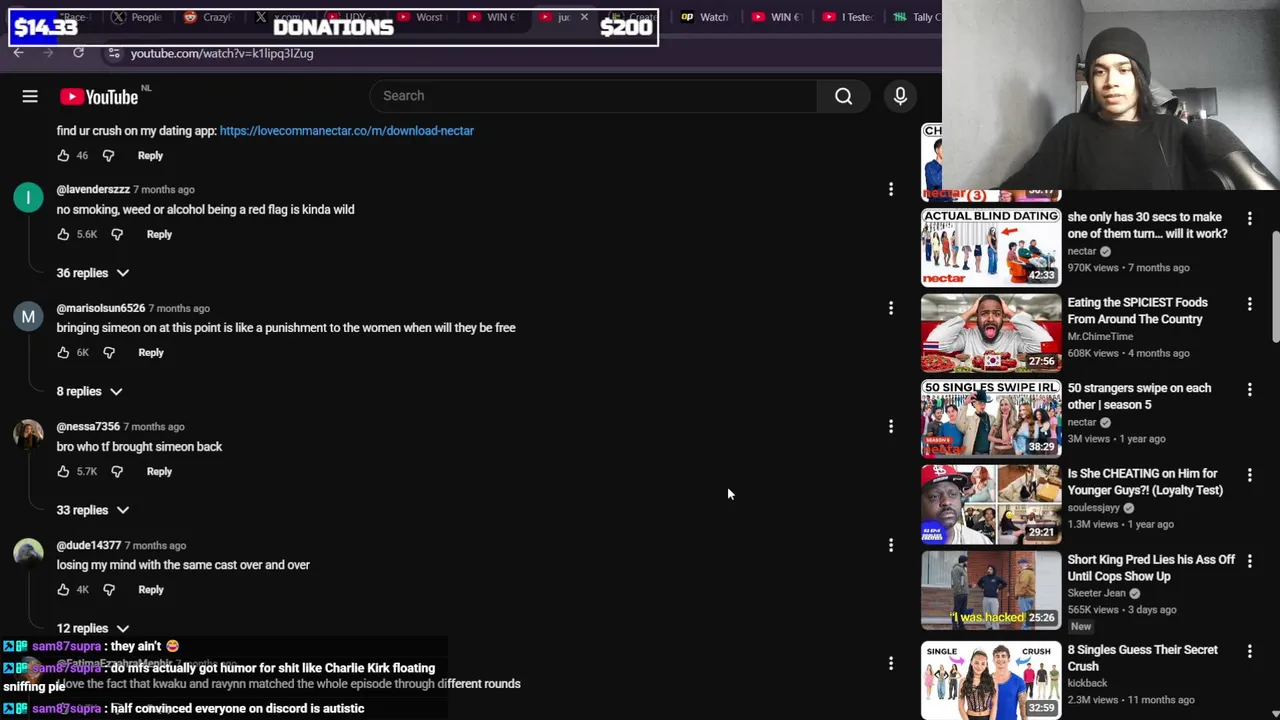Click the YouTube search input field
Image resolution: width=1280 pixels, height=720 pixels.
pos(594,96)
